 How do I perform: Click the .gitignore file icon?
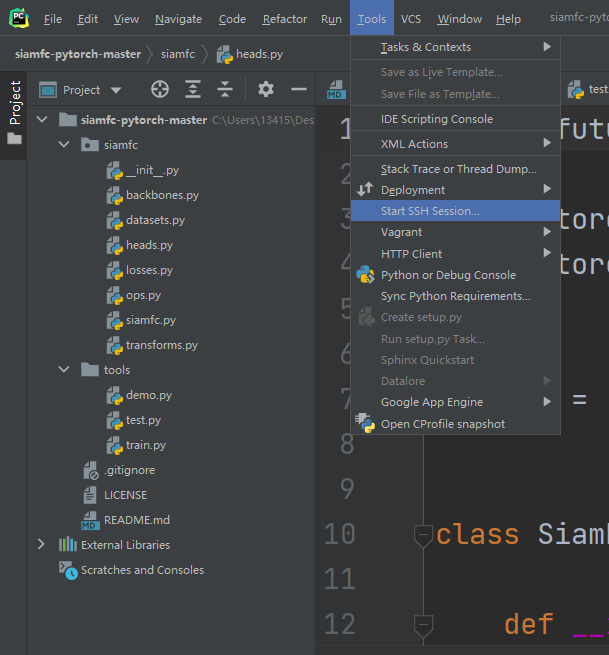(91, 470)
